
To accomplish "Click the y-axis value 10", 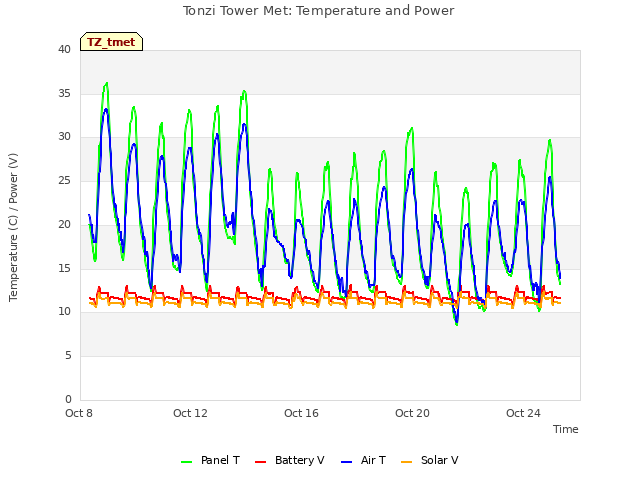I will tap(64, 311).
